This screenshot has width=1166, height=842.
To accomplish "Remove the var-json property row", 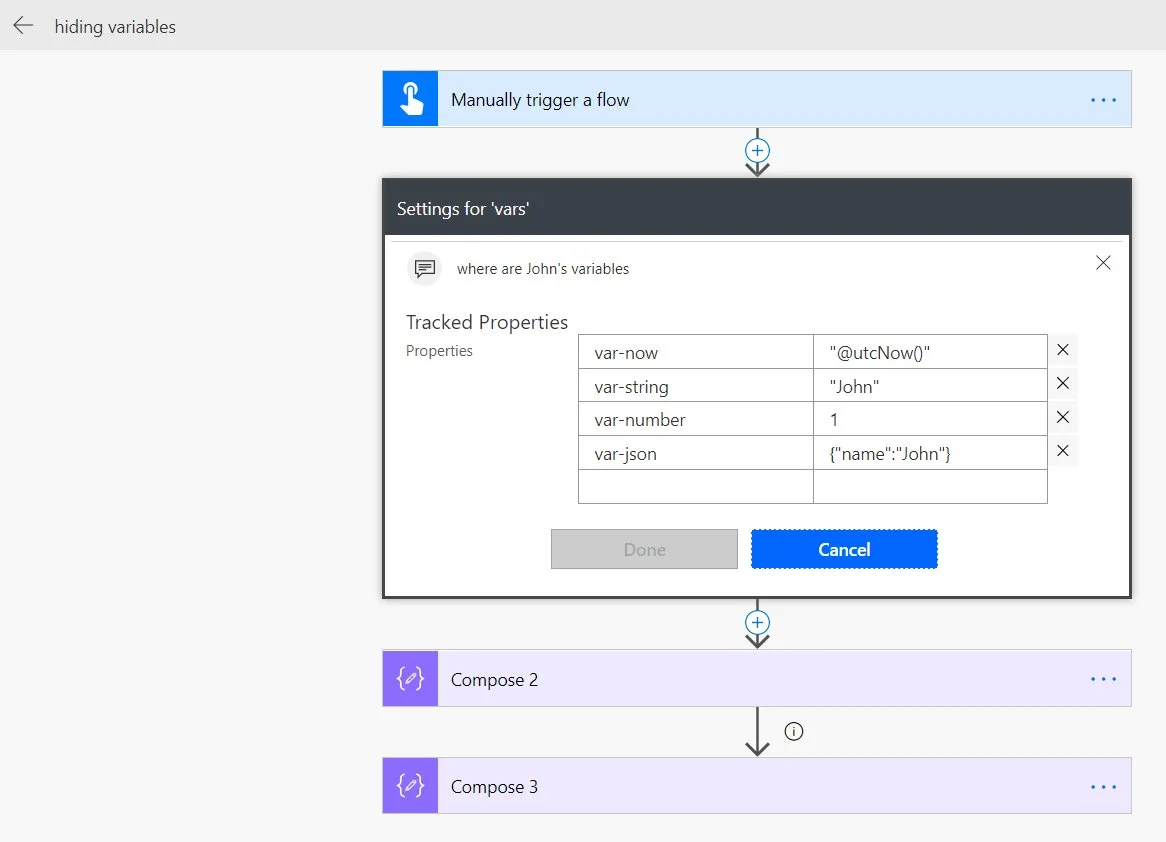I will click(x=1063, y=451).
